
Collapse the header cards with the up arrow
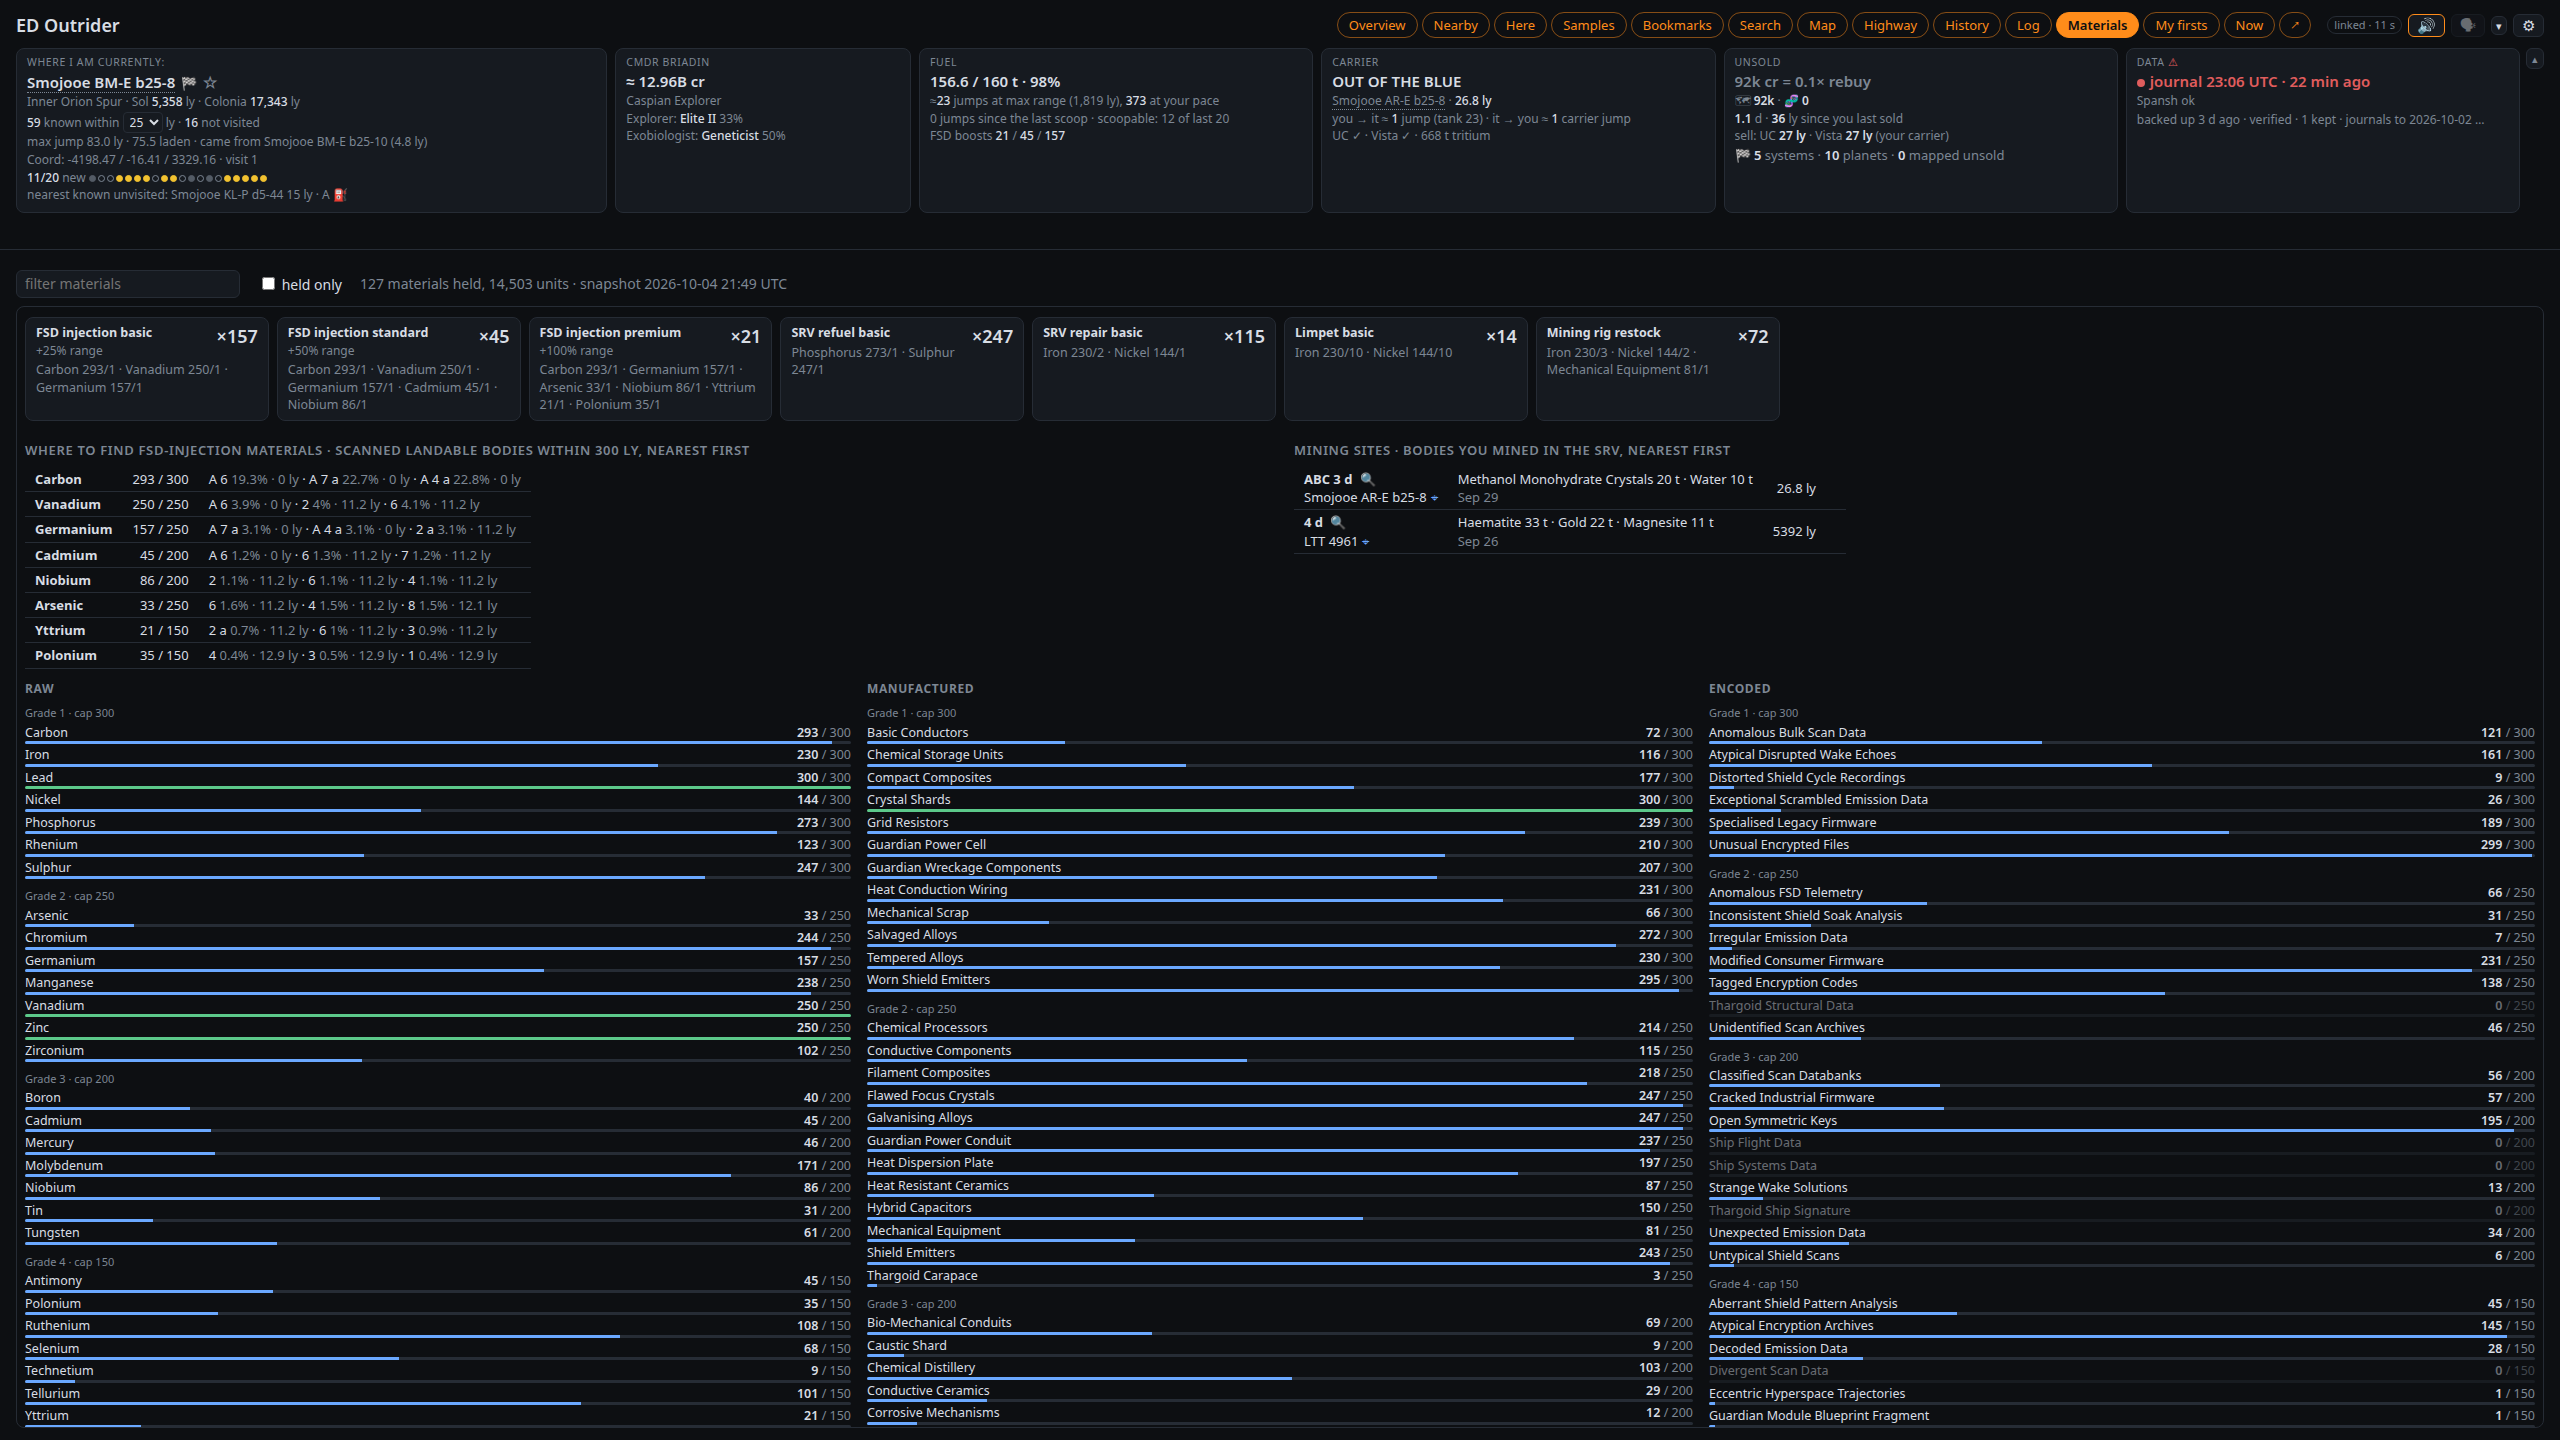(2534, 60)
